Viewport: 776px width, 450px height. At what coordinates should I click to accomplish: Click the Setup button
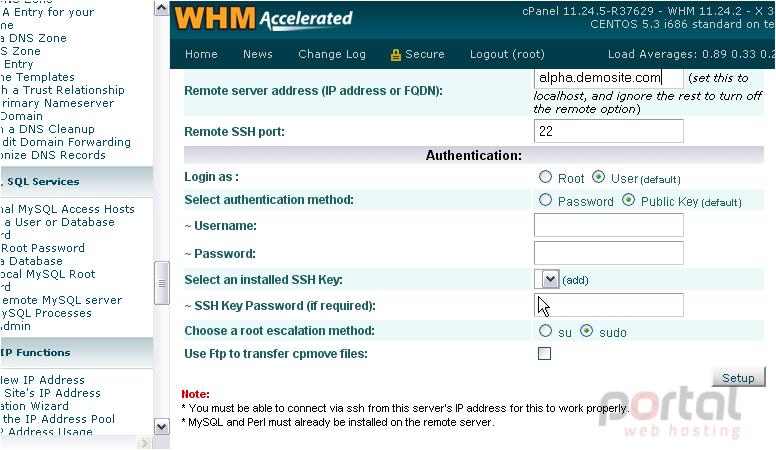click(738, 377)
